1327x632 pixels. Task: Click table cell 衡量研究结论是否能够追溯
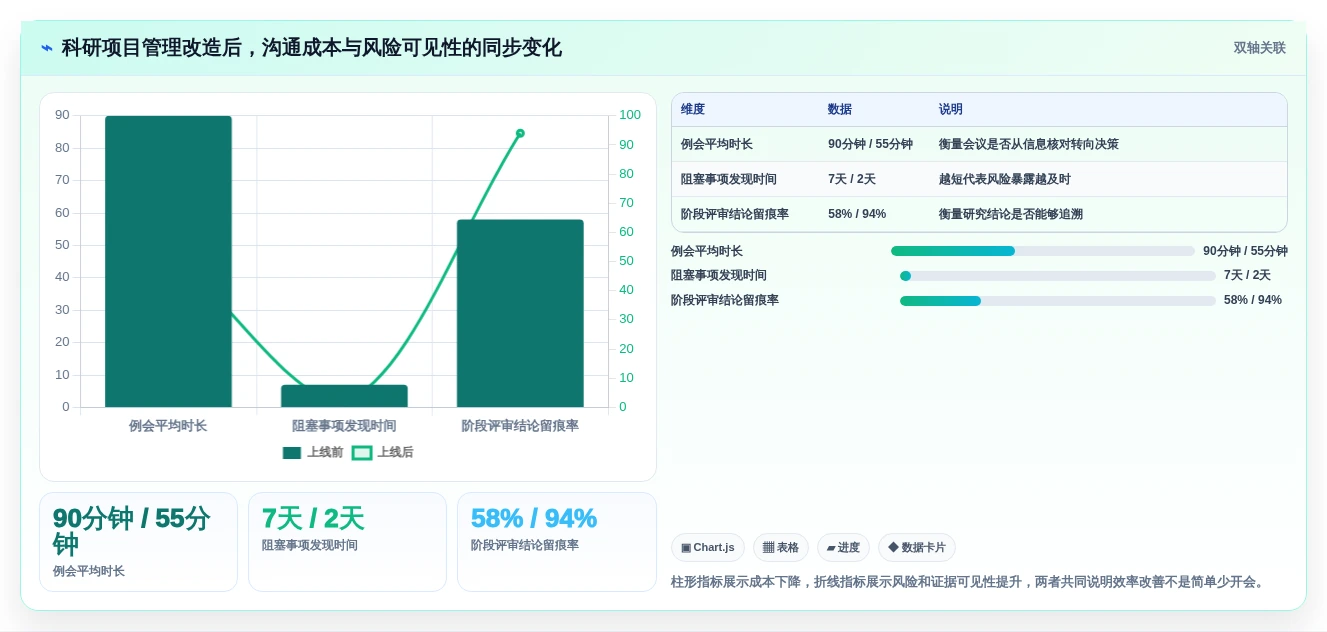[1011, 214]
